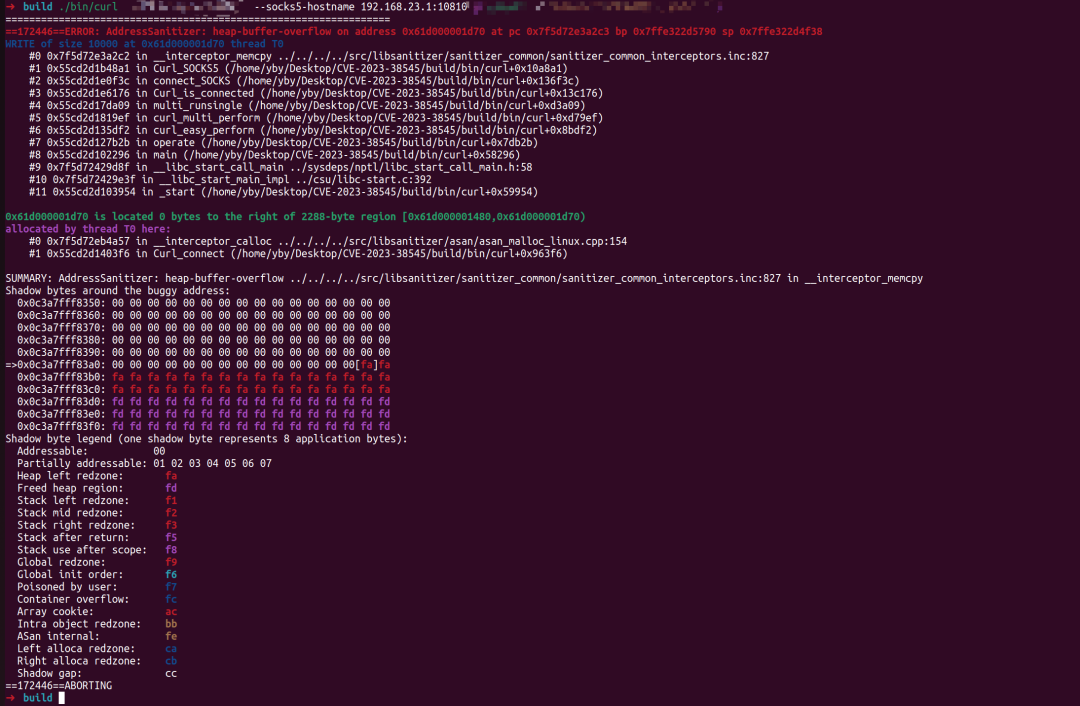
Task: Click the 'Stack mid redzone: f2' legend entry
Action: pos(96,513)
